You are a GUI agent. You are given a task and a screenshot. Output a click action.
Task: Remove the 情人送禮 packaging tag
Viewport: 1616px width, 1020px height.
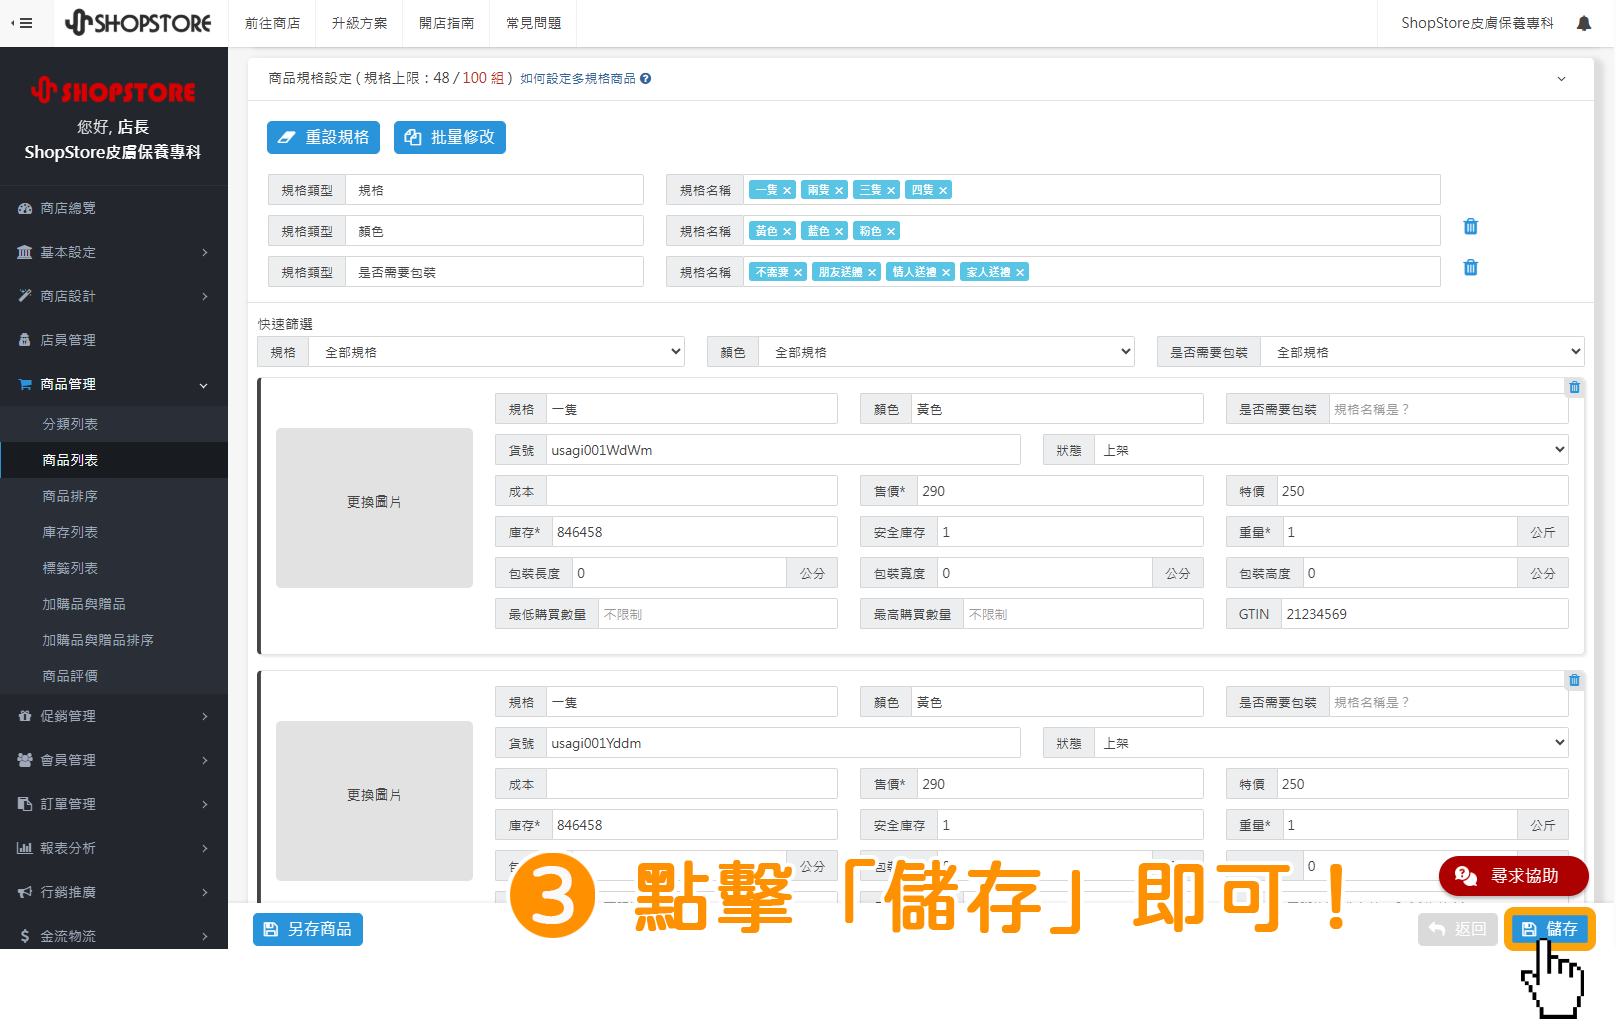coord(946,272)
